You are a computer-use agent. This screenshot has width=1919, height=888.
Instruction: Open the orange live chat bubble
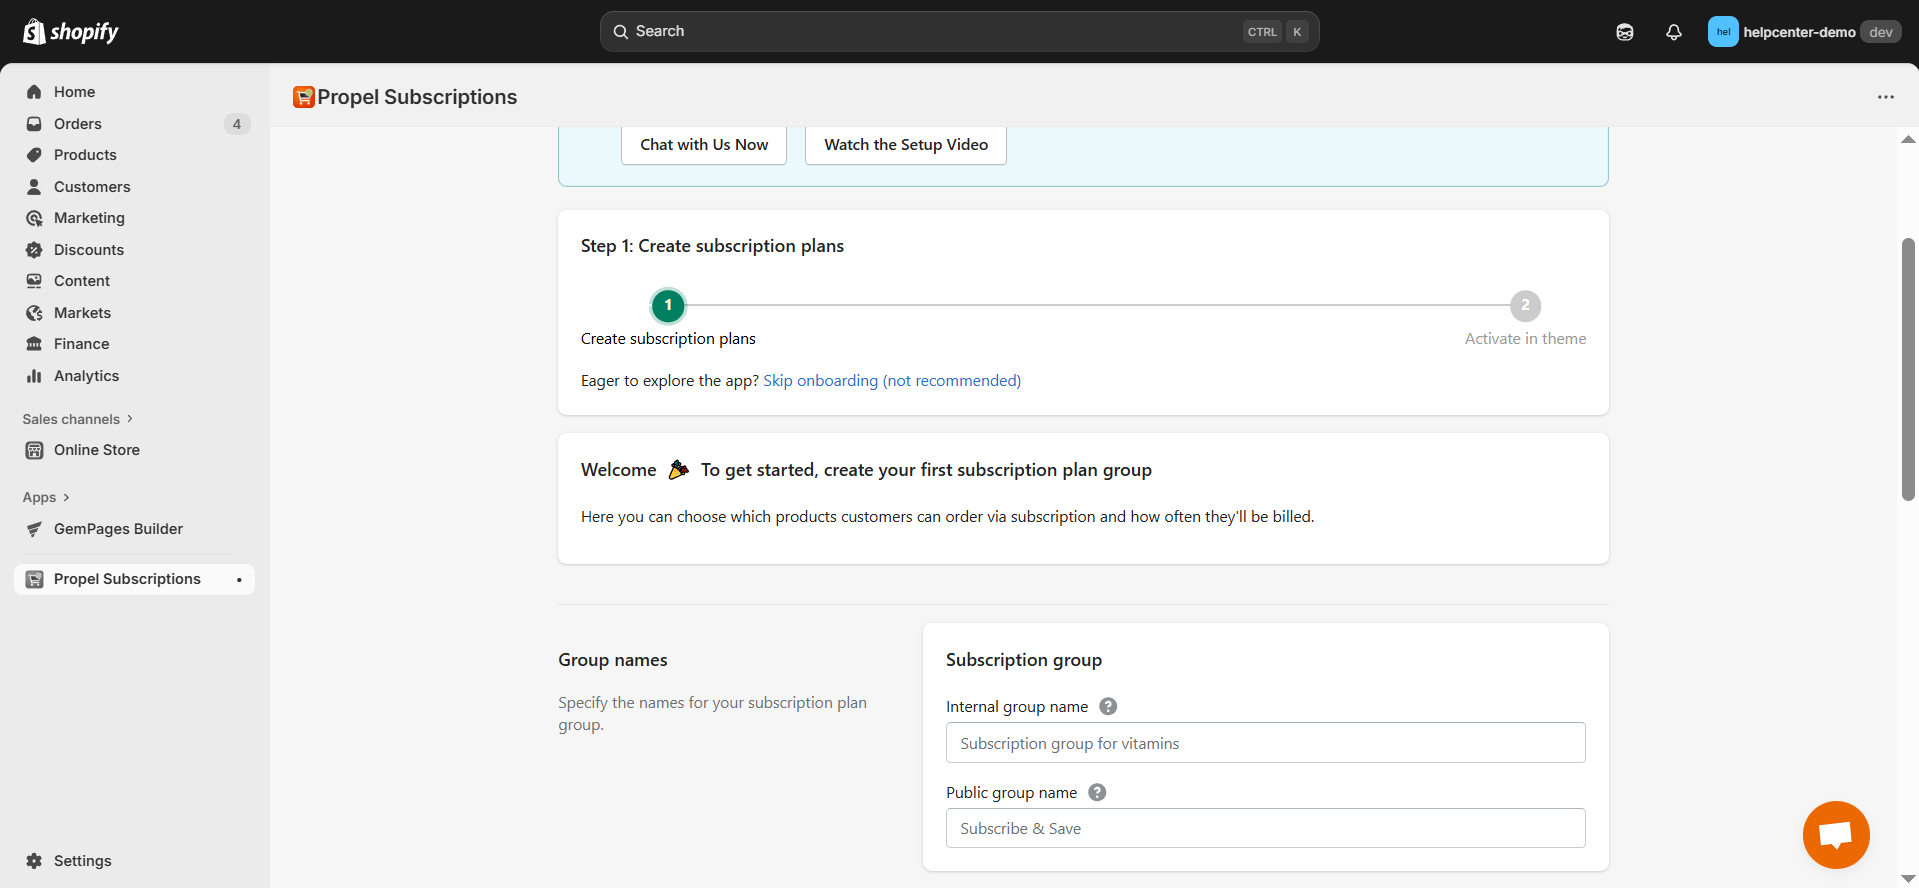pos(1835,834)
